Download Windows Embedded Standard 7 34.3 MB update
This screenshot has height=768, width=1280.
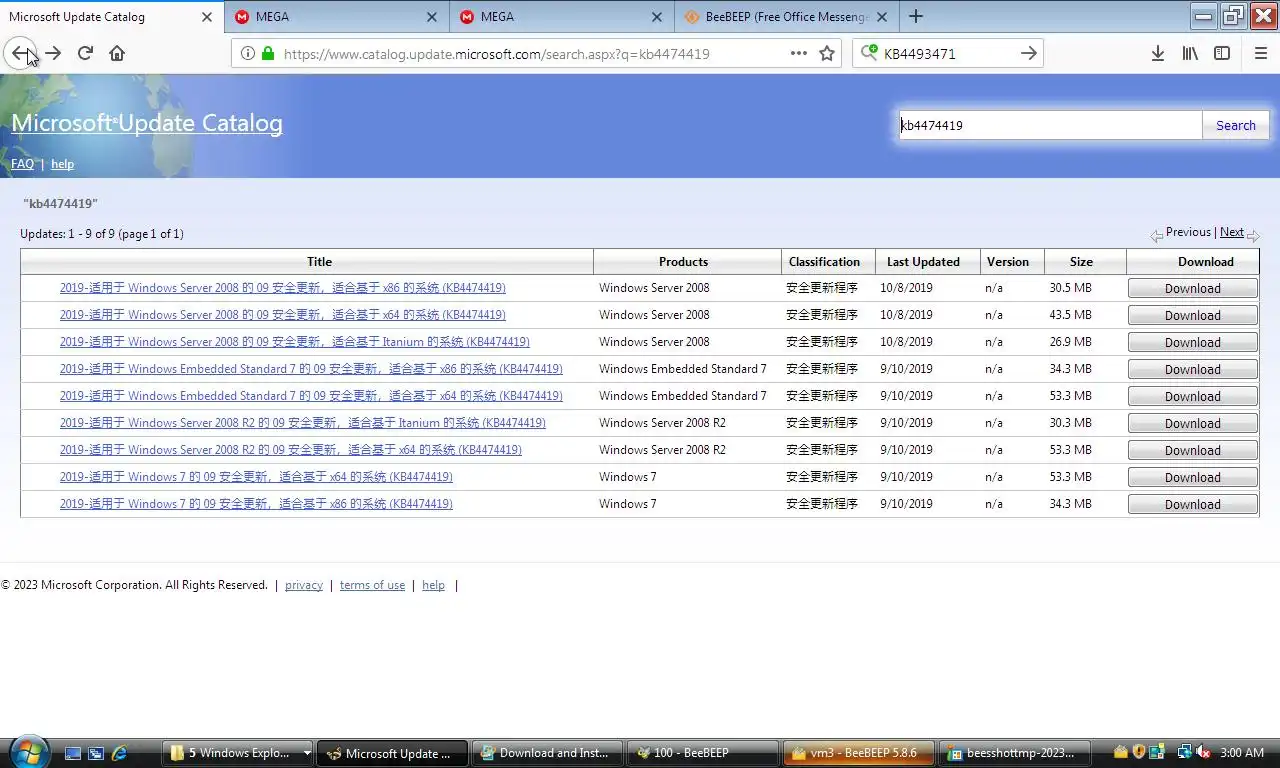tap(1192, 369)
